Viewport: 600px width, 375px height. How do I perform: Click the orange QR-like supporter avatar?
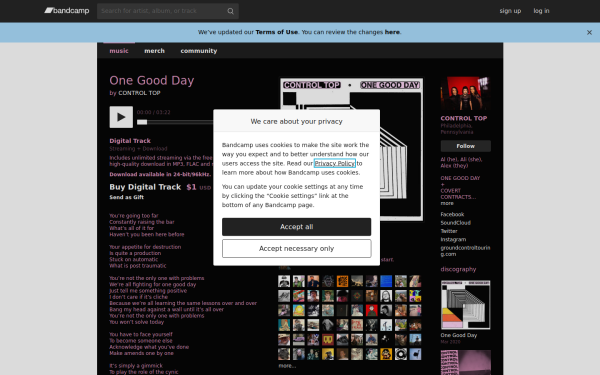tap(342, 281)
